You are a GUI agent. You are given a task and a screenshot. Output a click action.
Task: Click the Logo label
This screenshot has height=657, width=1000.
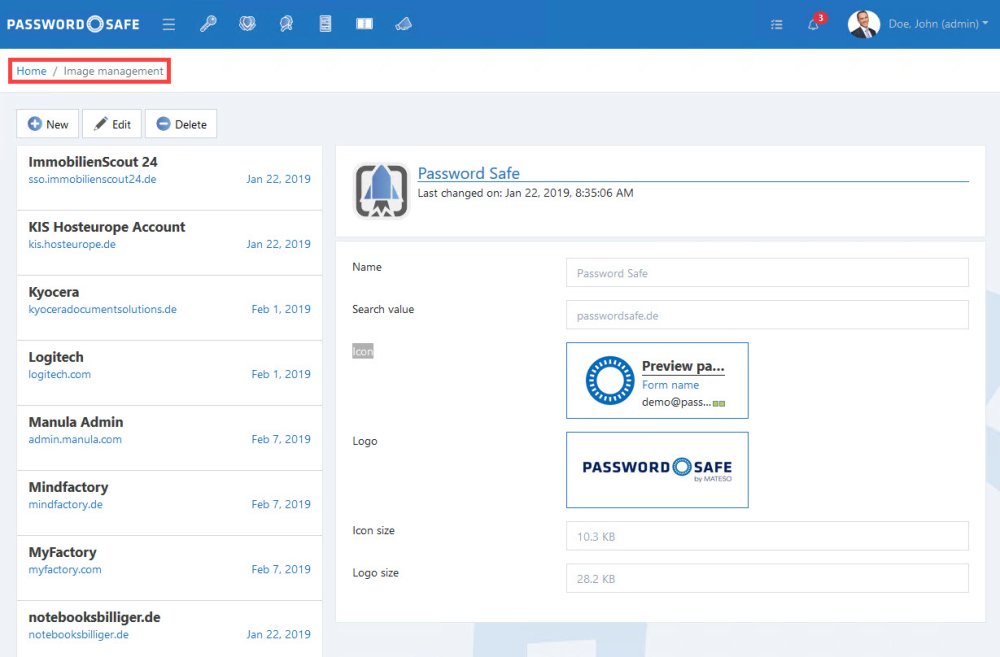(365, 441)
